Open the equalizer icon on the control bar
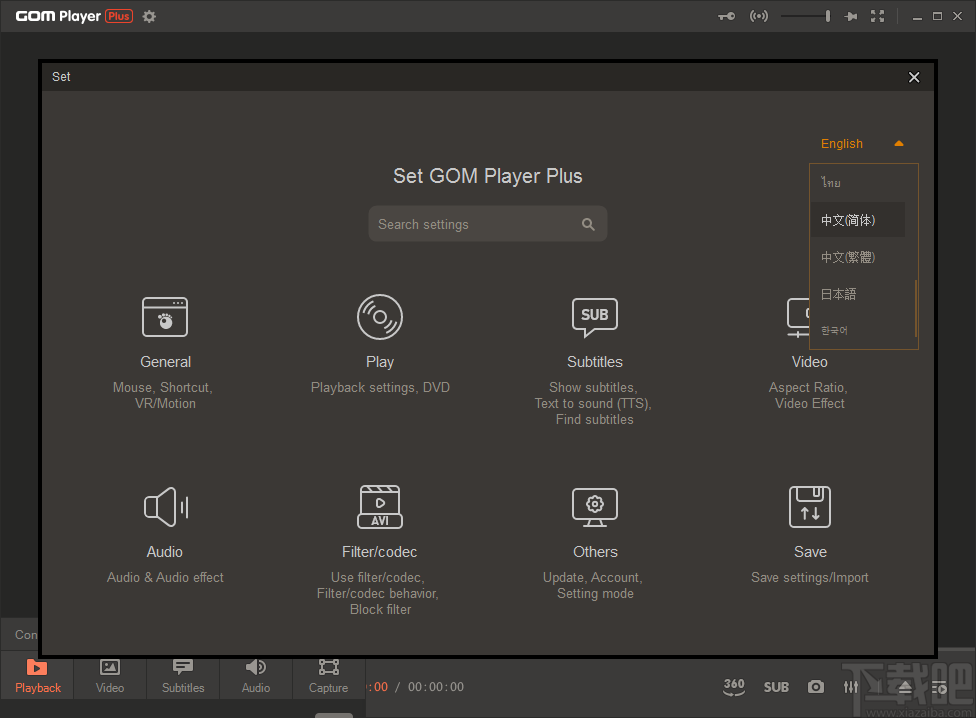 tap(851, 687)
